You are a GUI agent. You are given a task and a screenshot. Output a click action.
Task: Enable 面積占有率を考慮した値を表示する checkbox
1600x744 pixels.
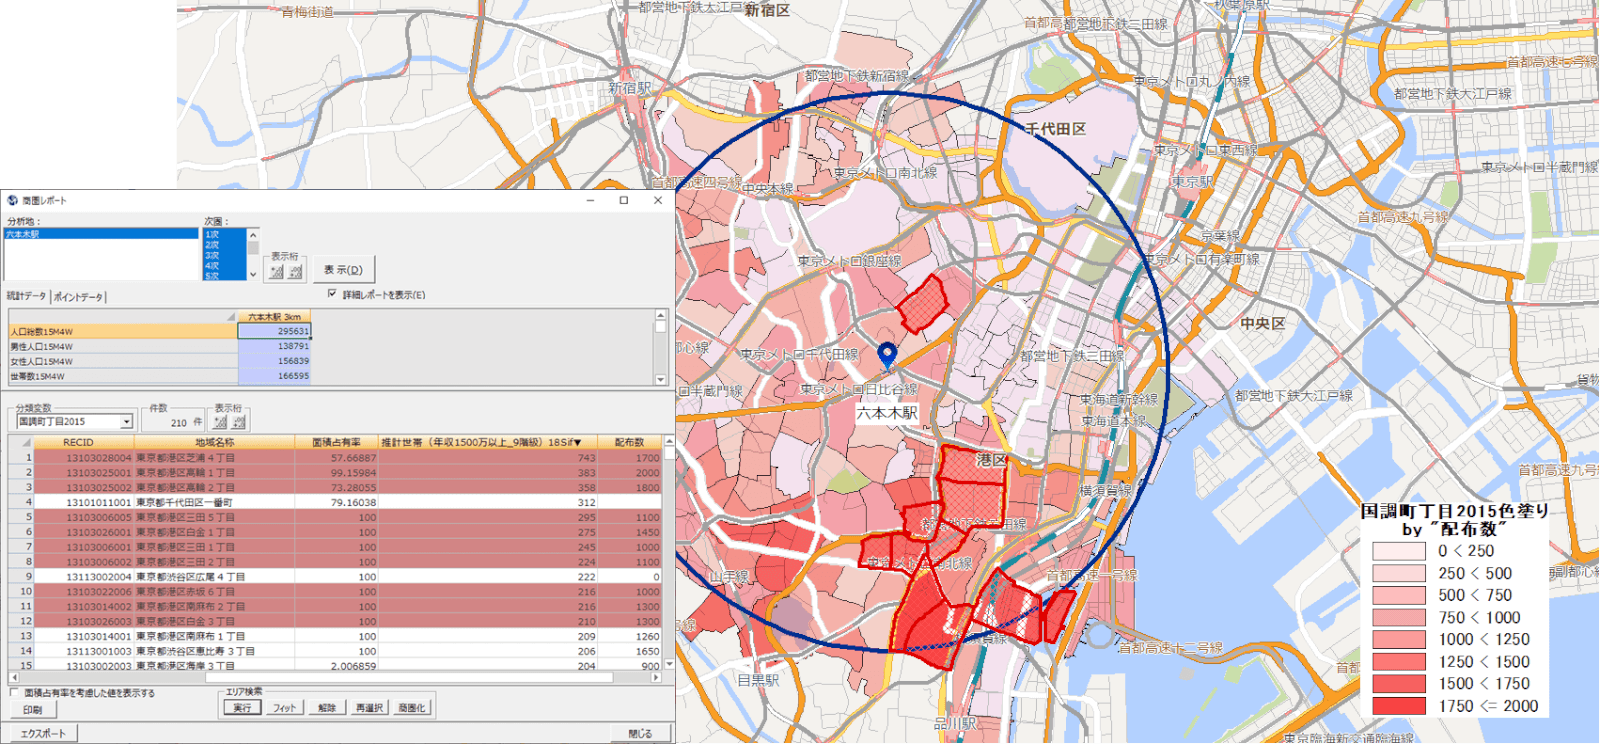click(14, 692)
